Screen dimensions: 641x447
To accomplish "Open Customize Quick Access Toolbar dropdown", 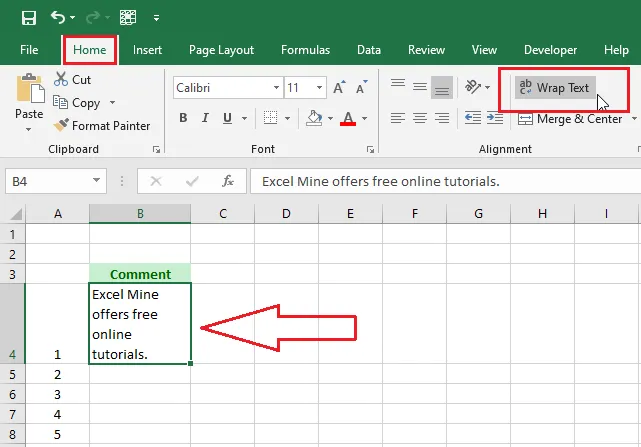I will point(156,18).
